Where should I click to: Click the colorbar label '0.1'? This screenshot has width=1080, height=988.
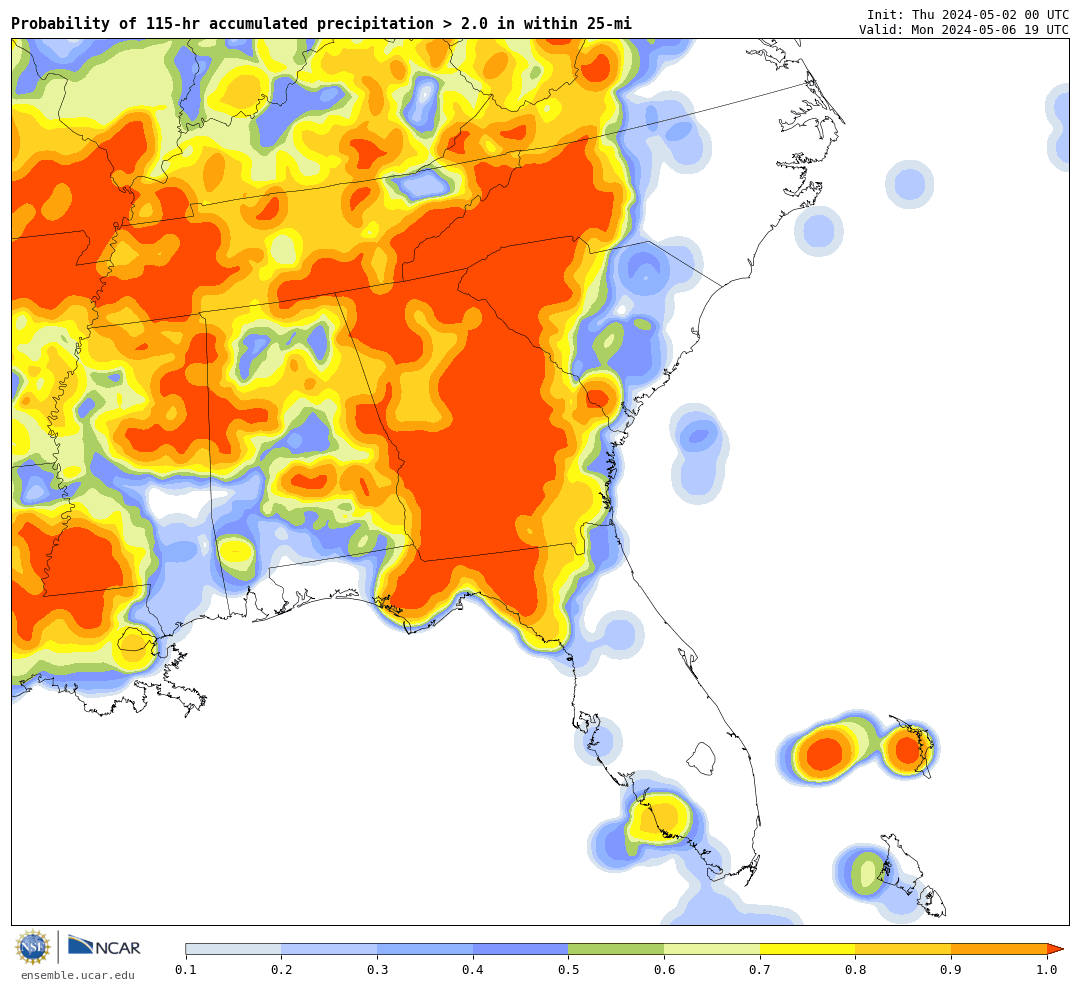coord(186,969)
